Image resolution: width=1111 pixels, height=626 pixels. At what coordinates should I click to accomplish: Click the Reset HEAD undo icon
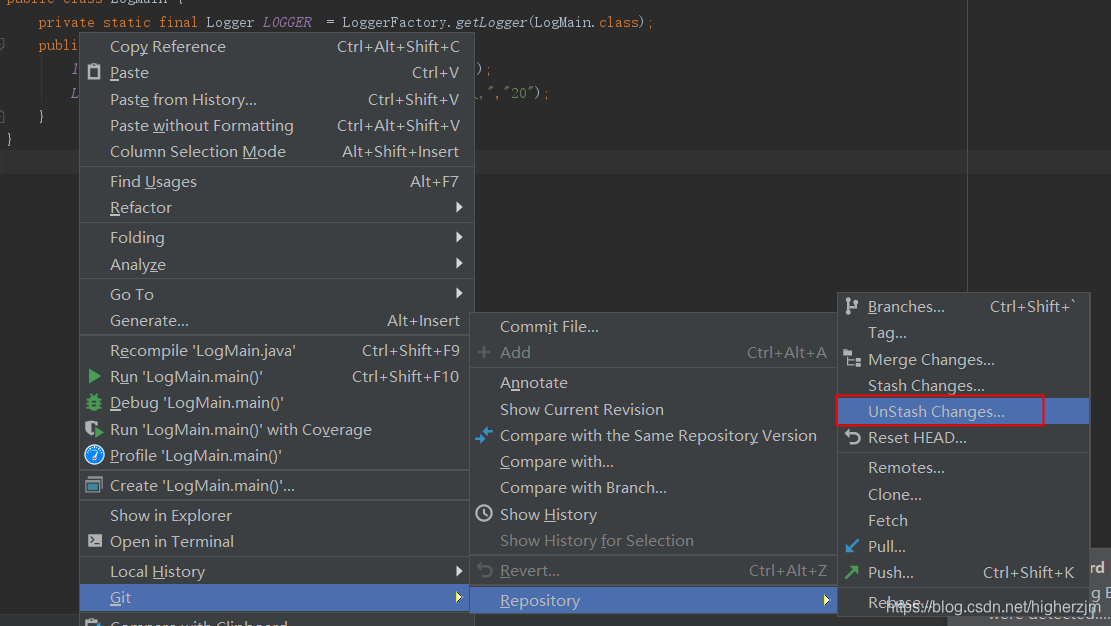click(x=853, y=437)
